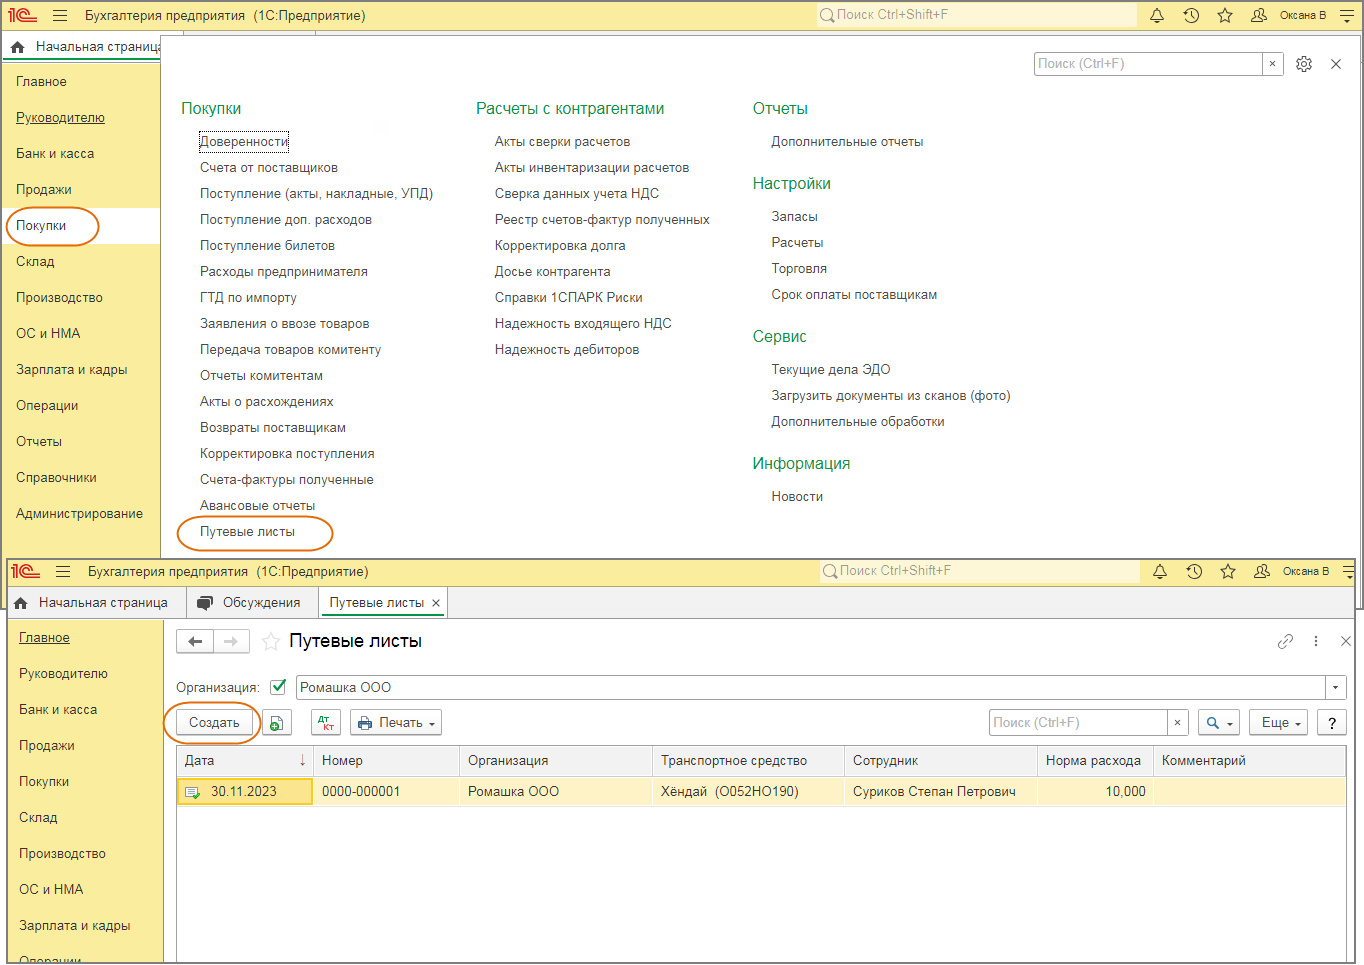Open the Путевые листы link in Покупки menu
The image size is (1364, 965).
(x=247, y=532)
